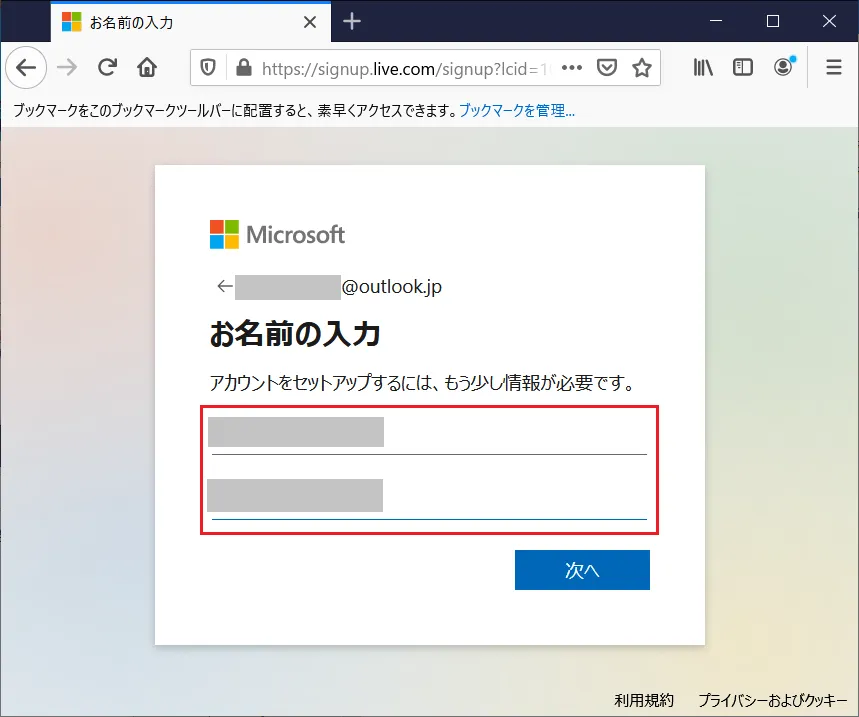Viewport: 859px width, 717px height.
Task: Close the Firefox window
Action: (x=829, y=21)
